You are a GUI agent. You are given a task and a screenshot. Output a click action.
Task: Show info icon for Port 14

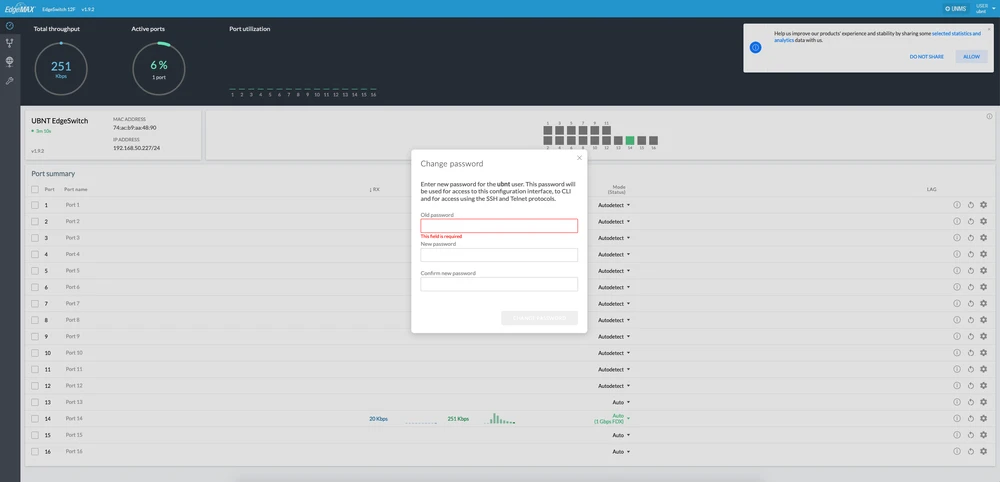tap(956, 419)
